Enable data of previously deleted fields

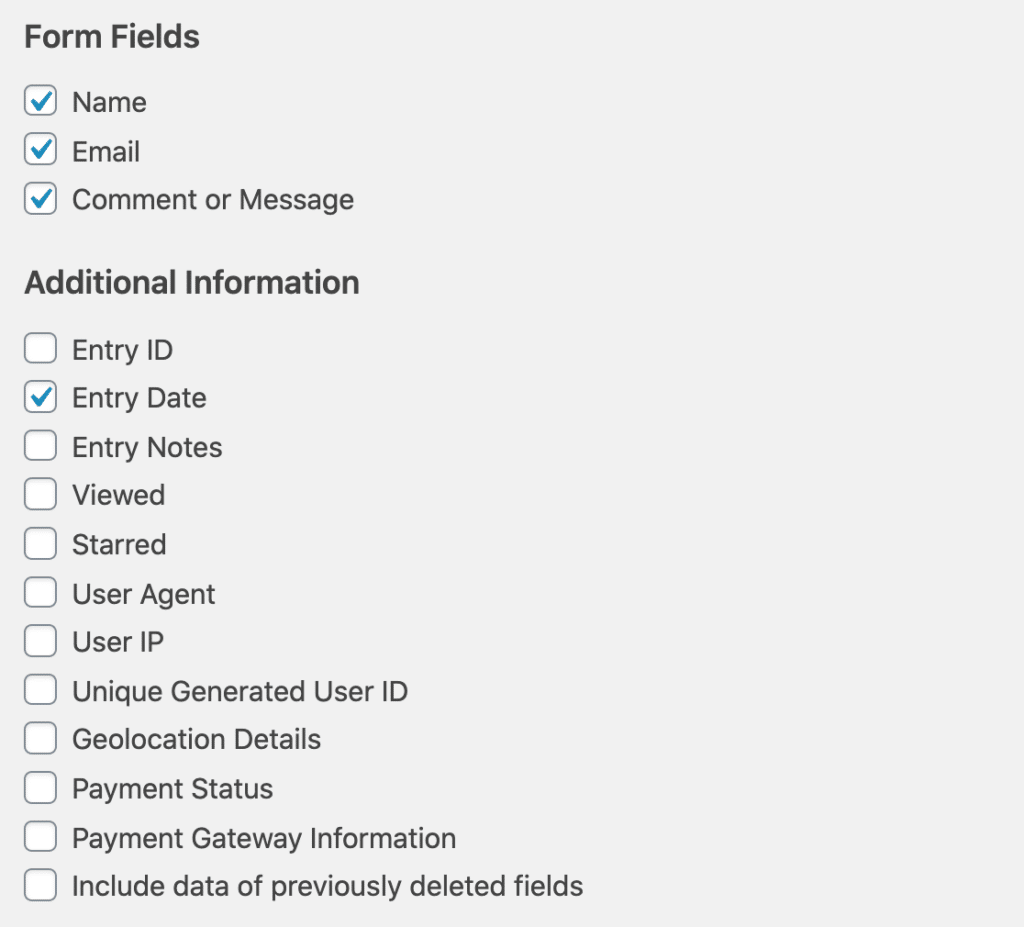40,885
